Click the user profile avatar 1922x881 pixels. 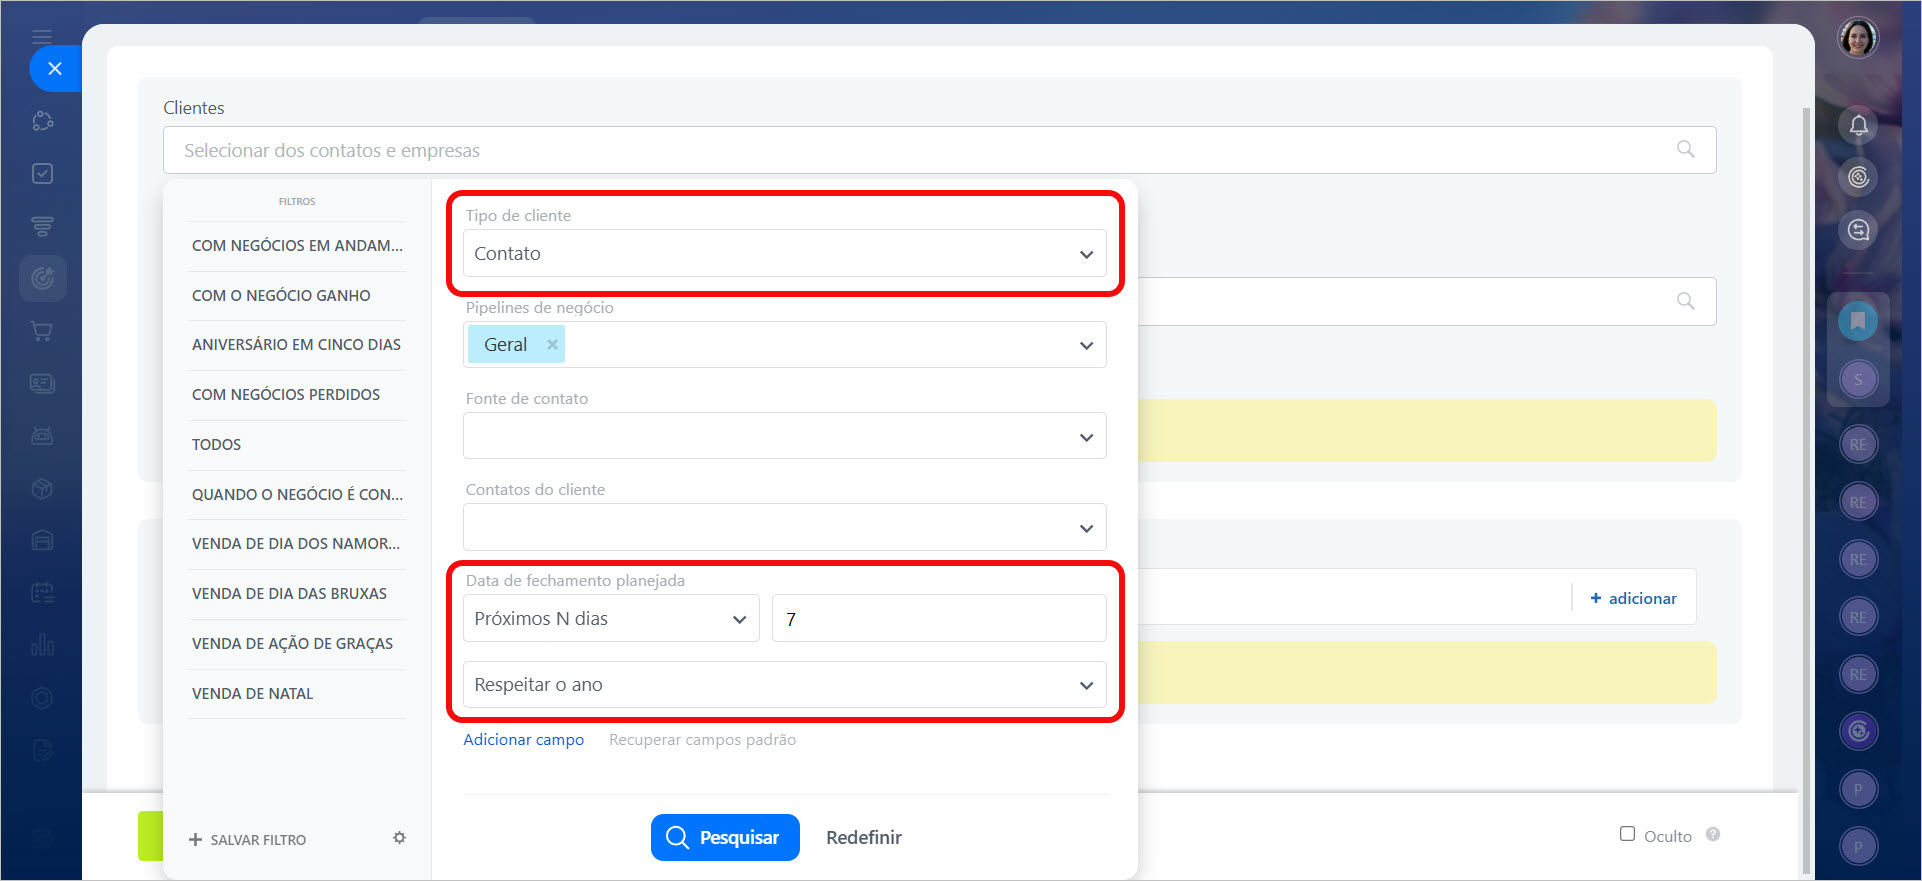1858,38
